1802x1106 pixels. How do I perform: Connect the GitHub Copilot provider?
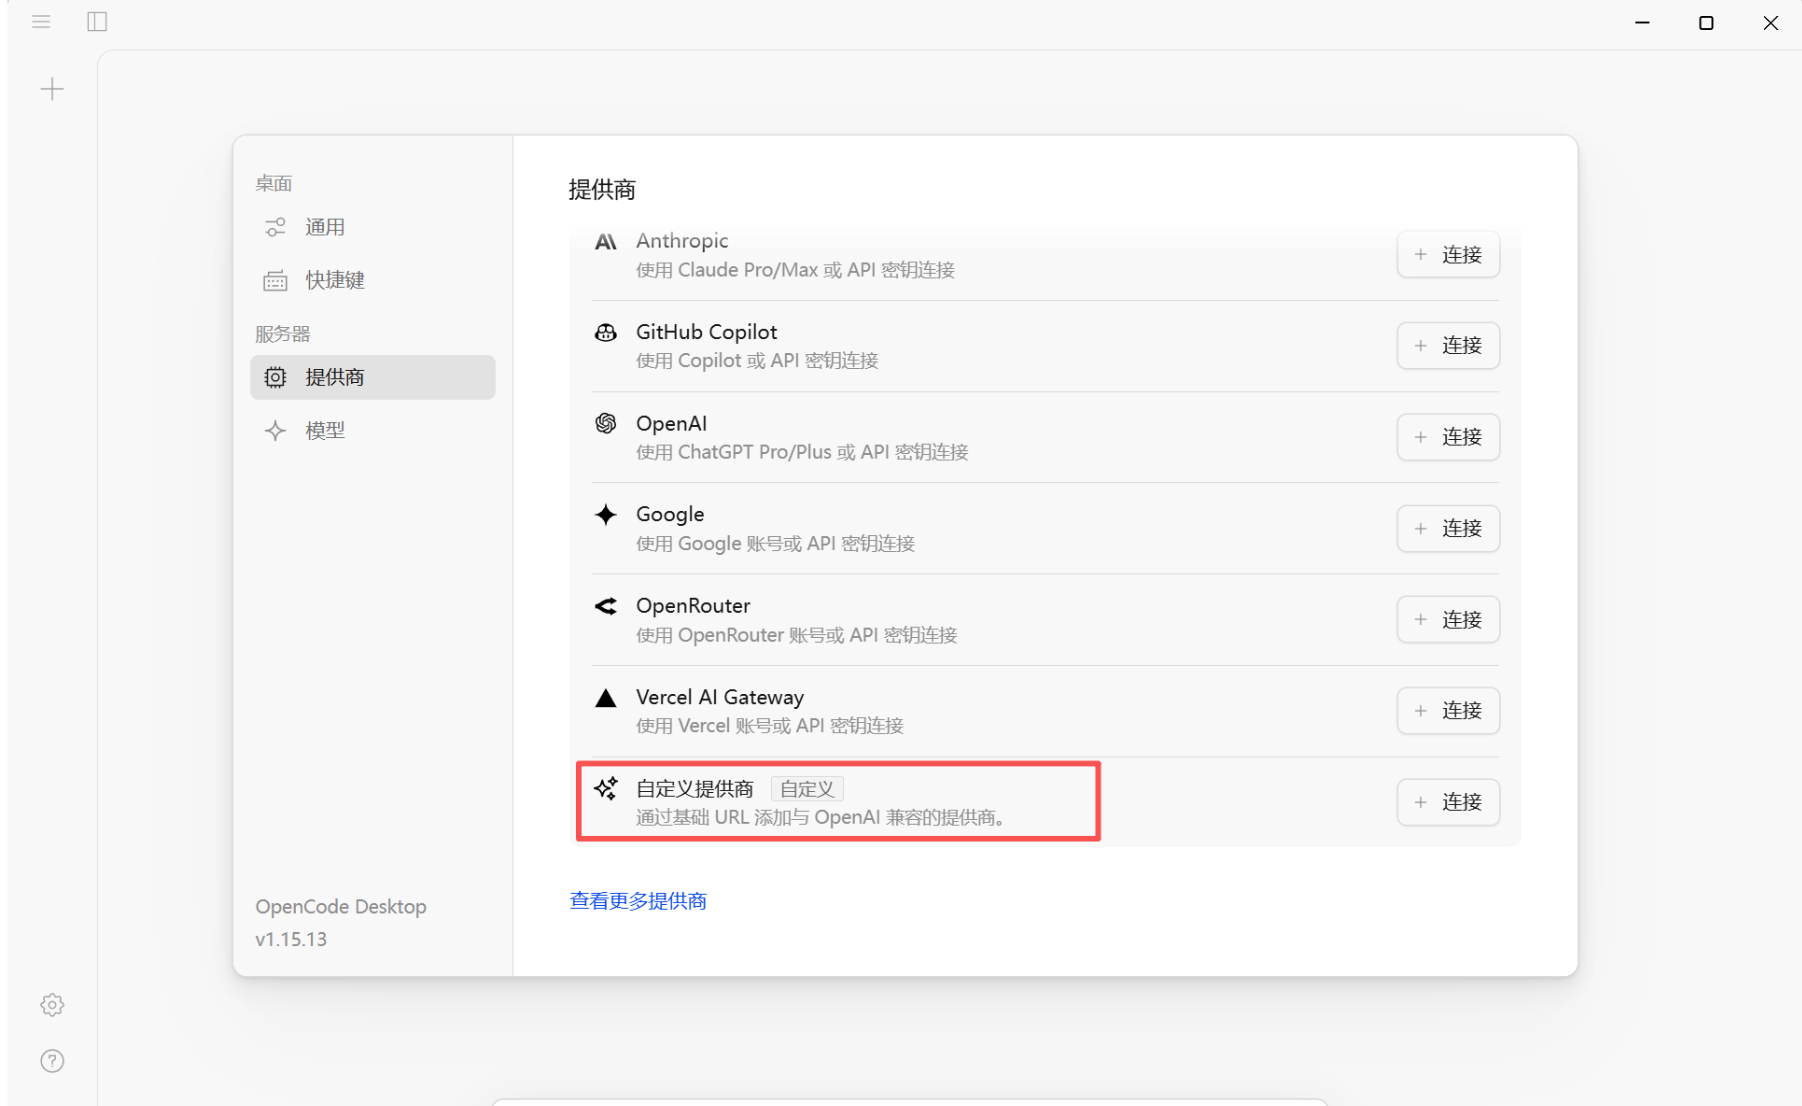(1448, 346)
